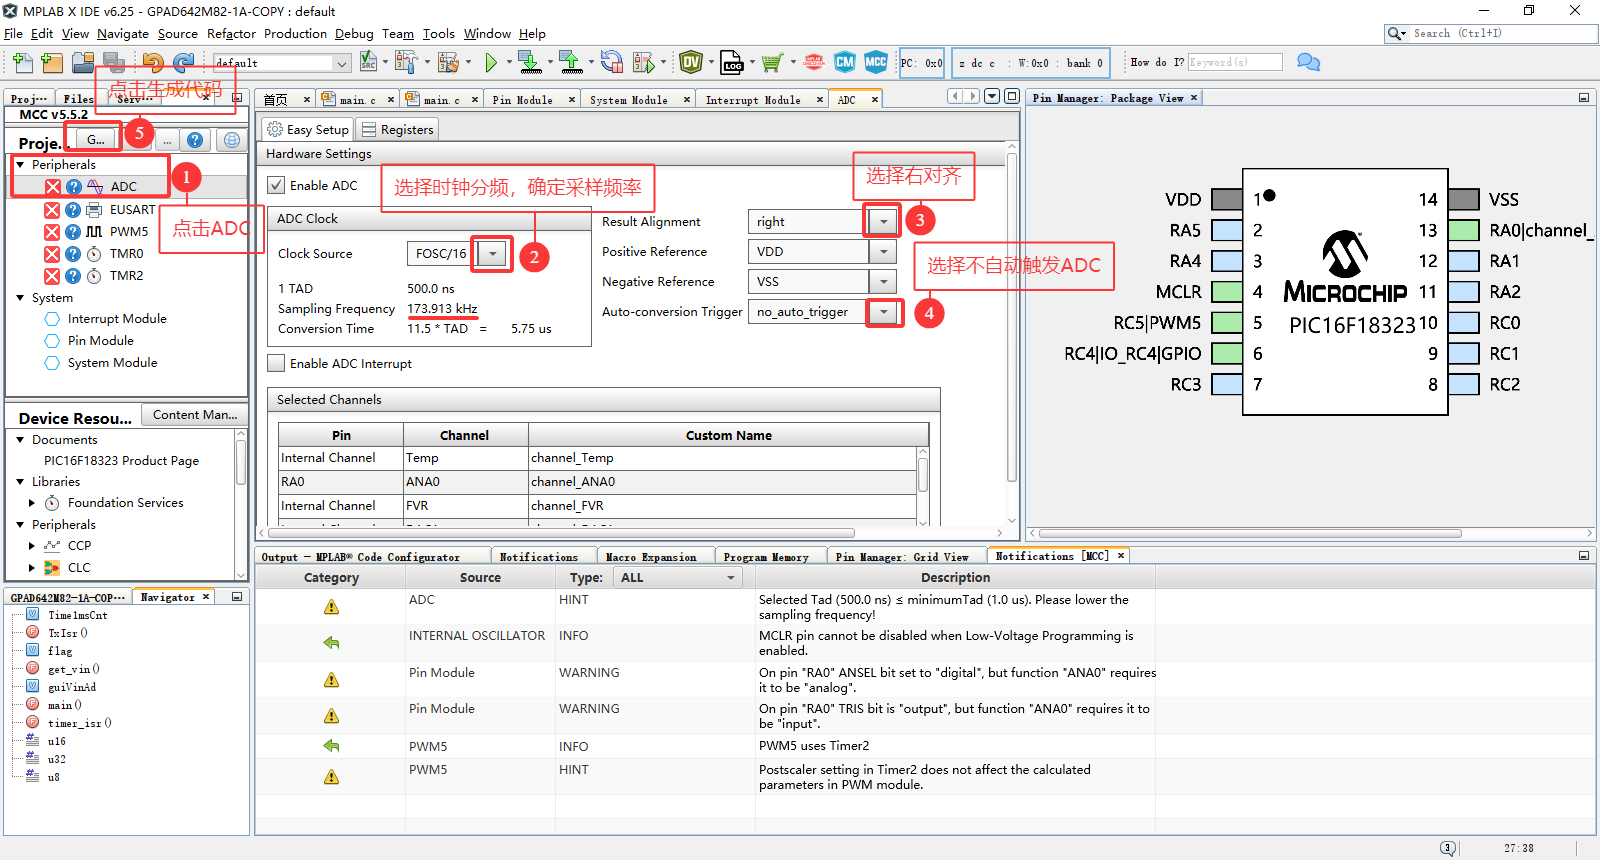
Task: Open the Clock Source FOSC/16 dropdown
Action: [492, 254]
